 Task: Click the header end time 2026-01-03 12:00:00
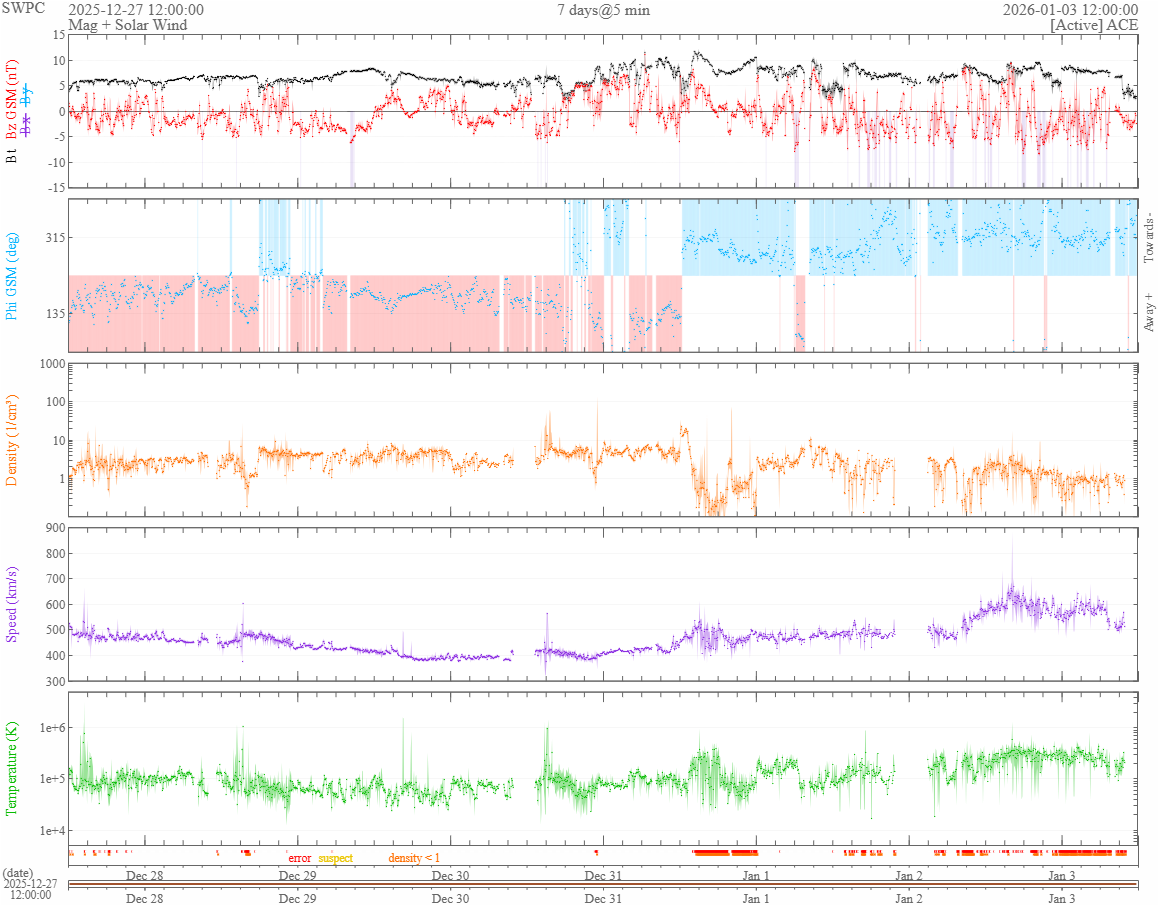click(1070, 10)
